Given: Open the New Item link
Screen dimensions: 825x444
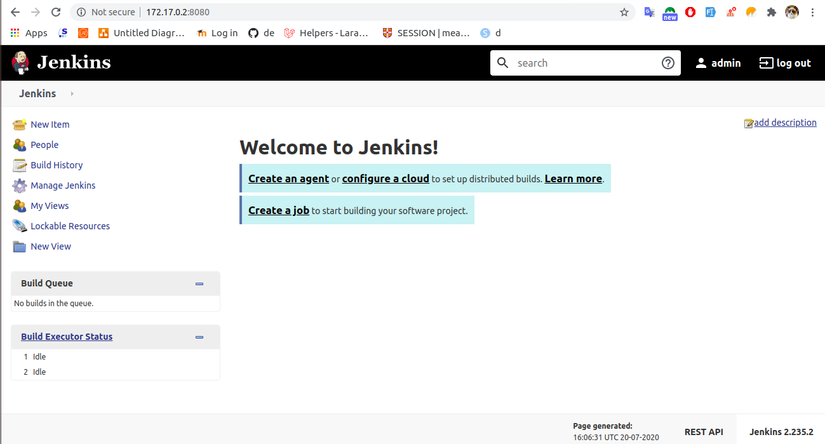Looking at the screenshot, I should coord(50,125).
